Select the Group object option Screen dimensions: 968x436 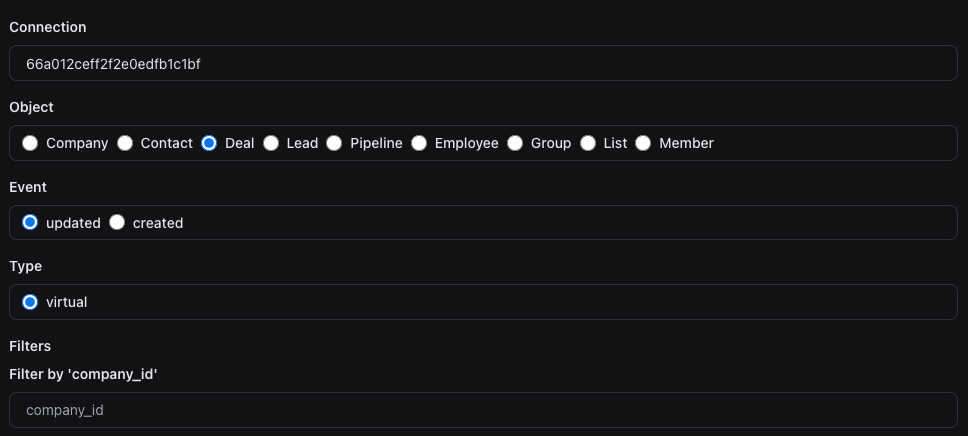[515, 143]
